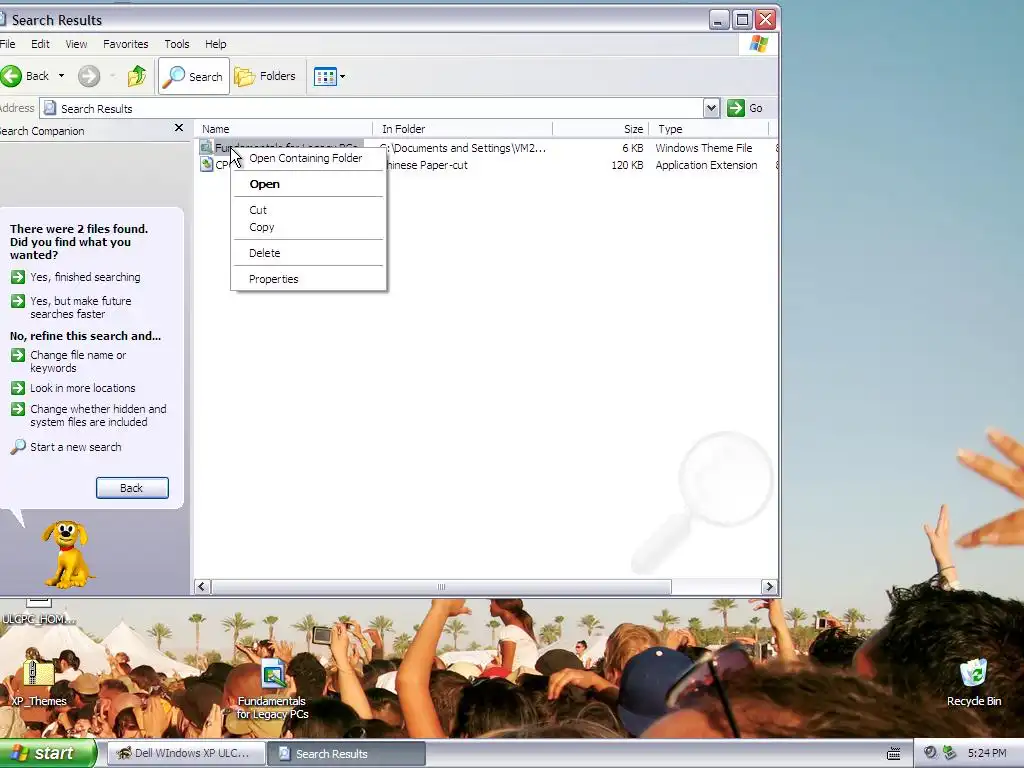The height and width of the screenshot is (768, 1024).
Task: Toggle the Folders toolbar button
Action: tap(265, 76)
